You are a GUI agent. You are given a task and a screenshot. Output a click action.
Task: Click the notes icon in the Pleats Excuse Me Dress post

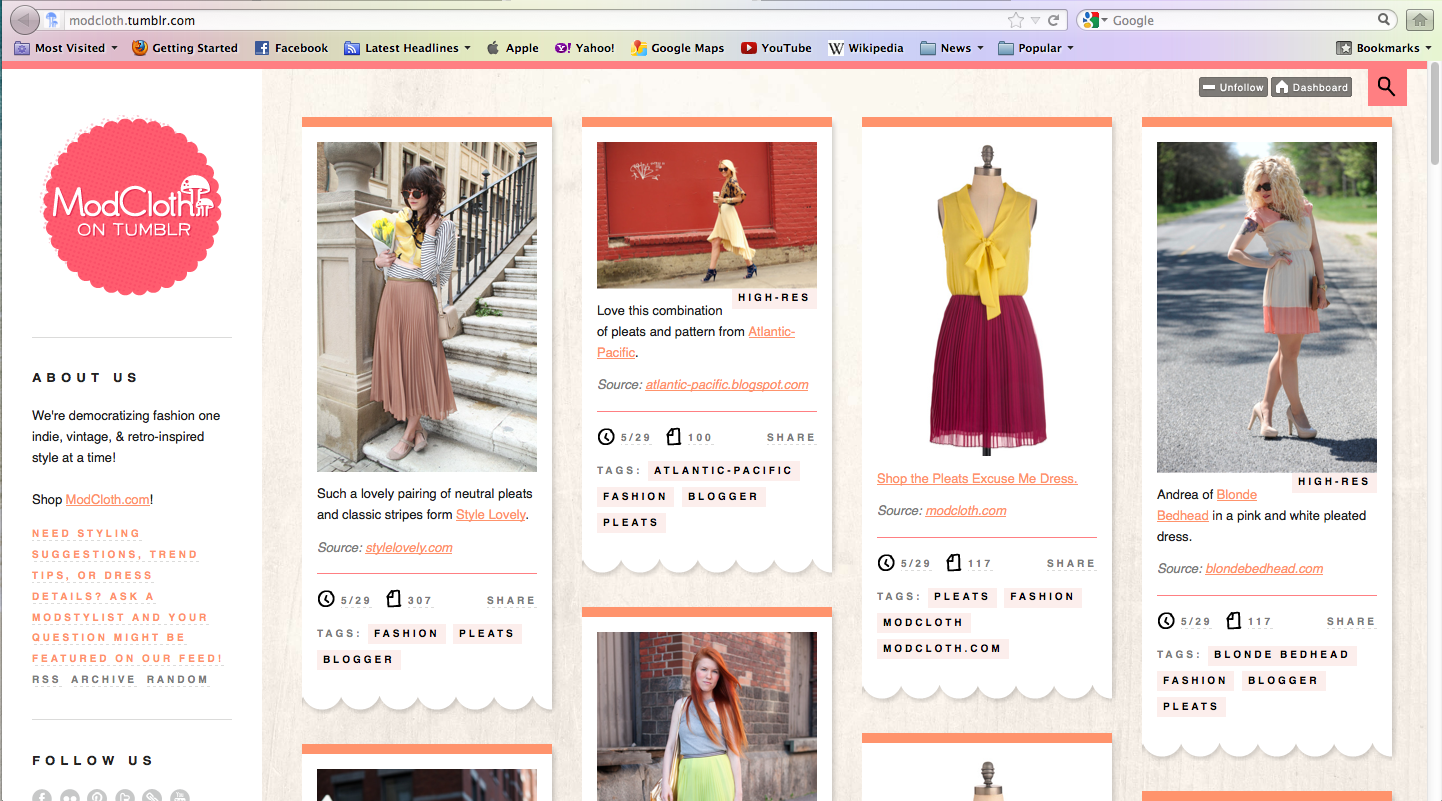953,563
